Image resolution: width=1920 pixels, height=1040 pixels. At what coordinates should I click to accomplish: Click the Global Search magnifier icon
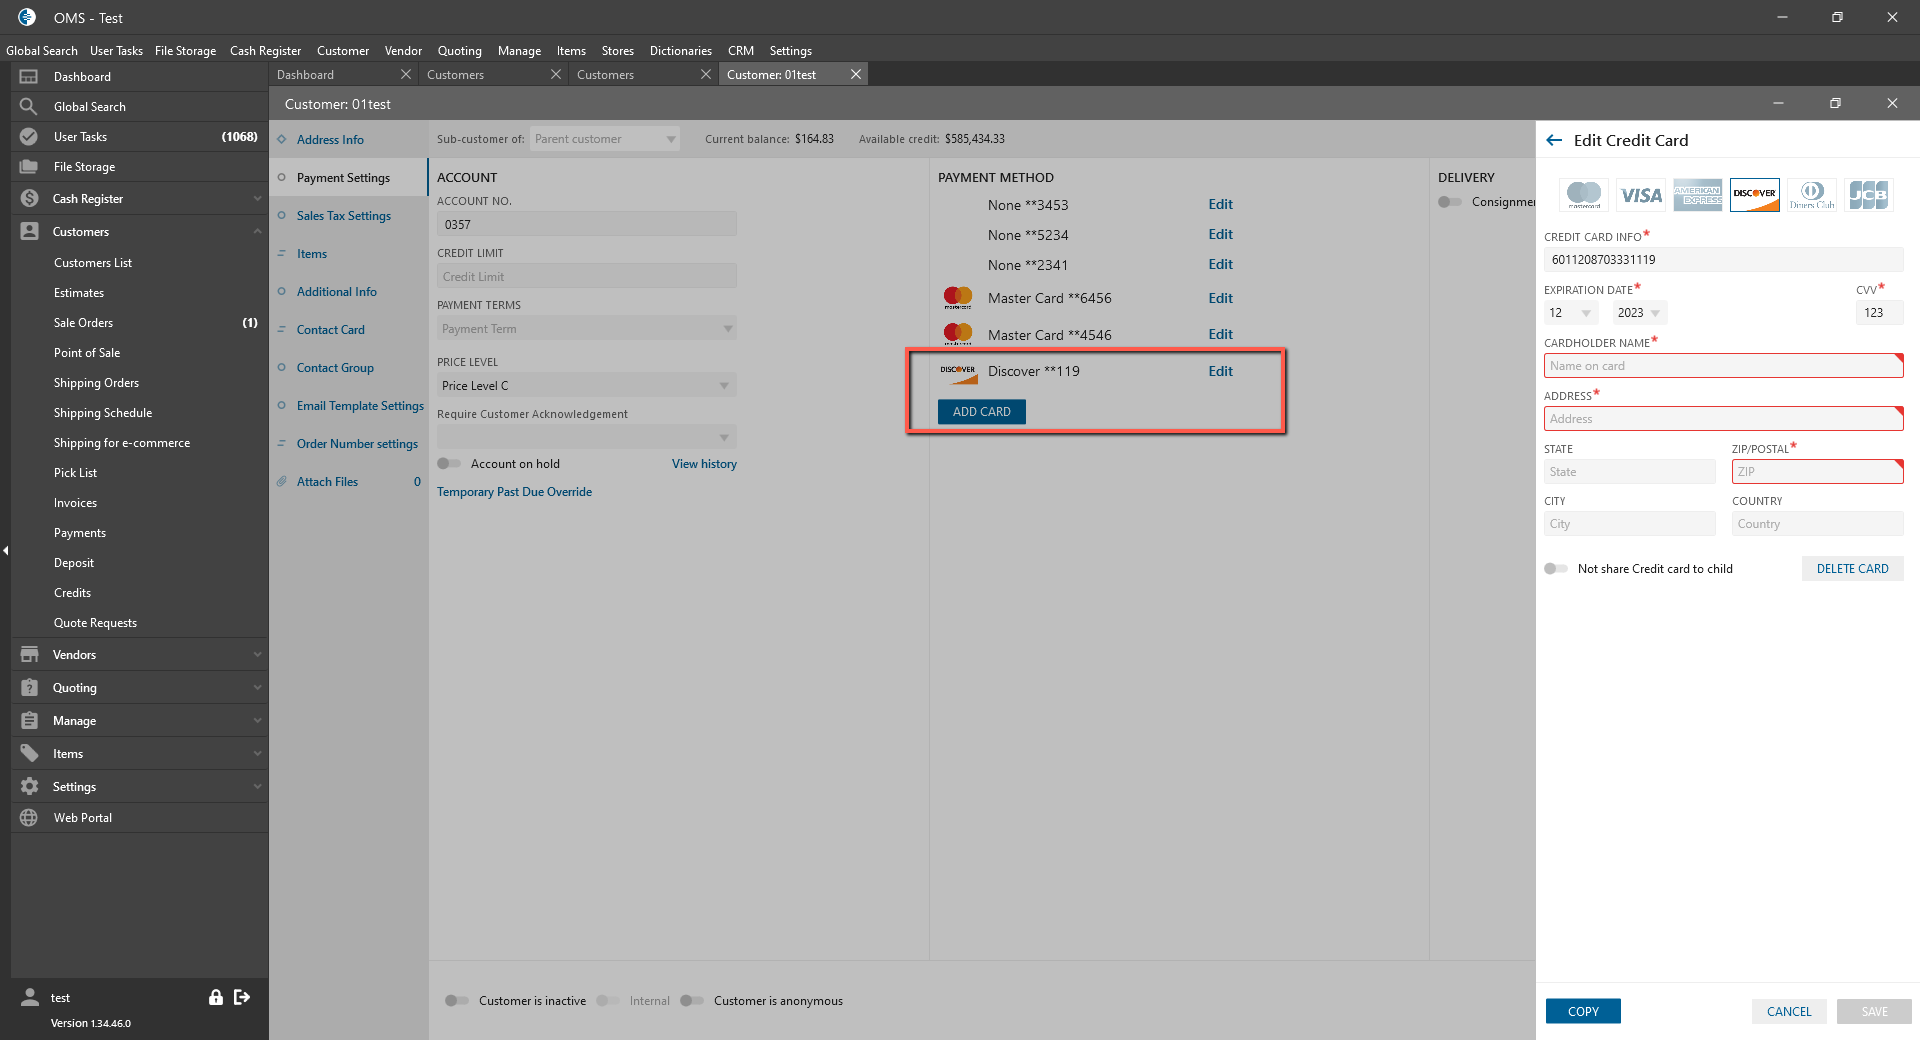click(x=29, y=107)
